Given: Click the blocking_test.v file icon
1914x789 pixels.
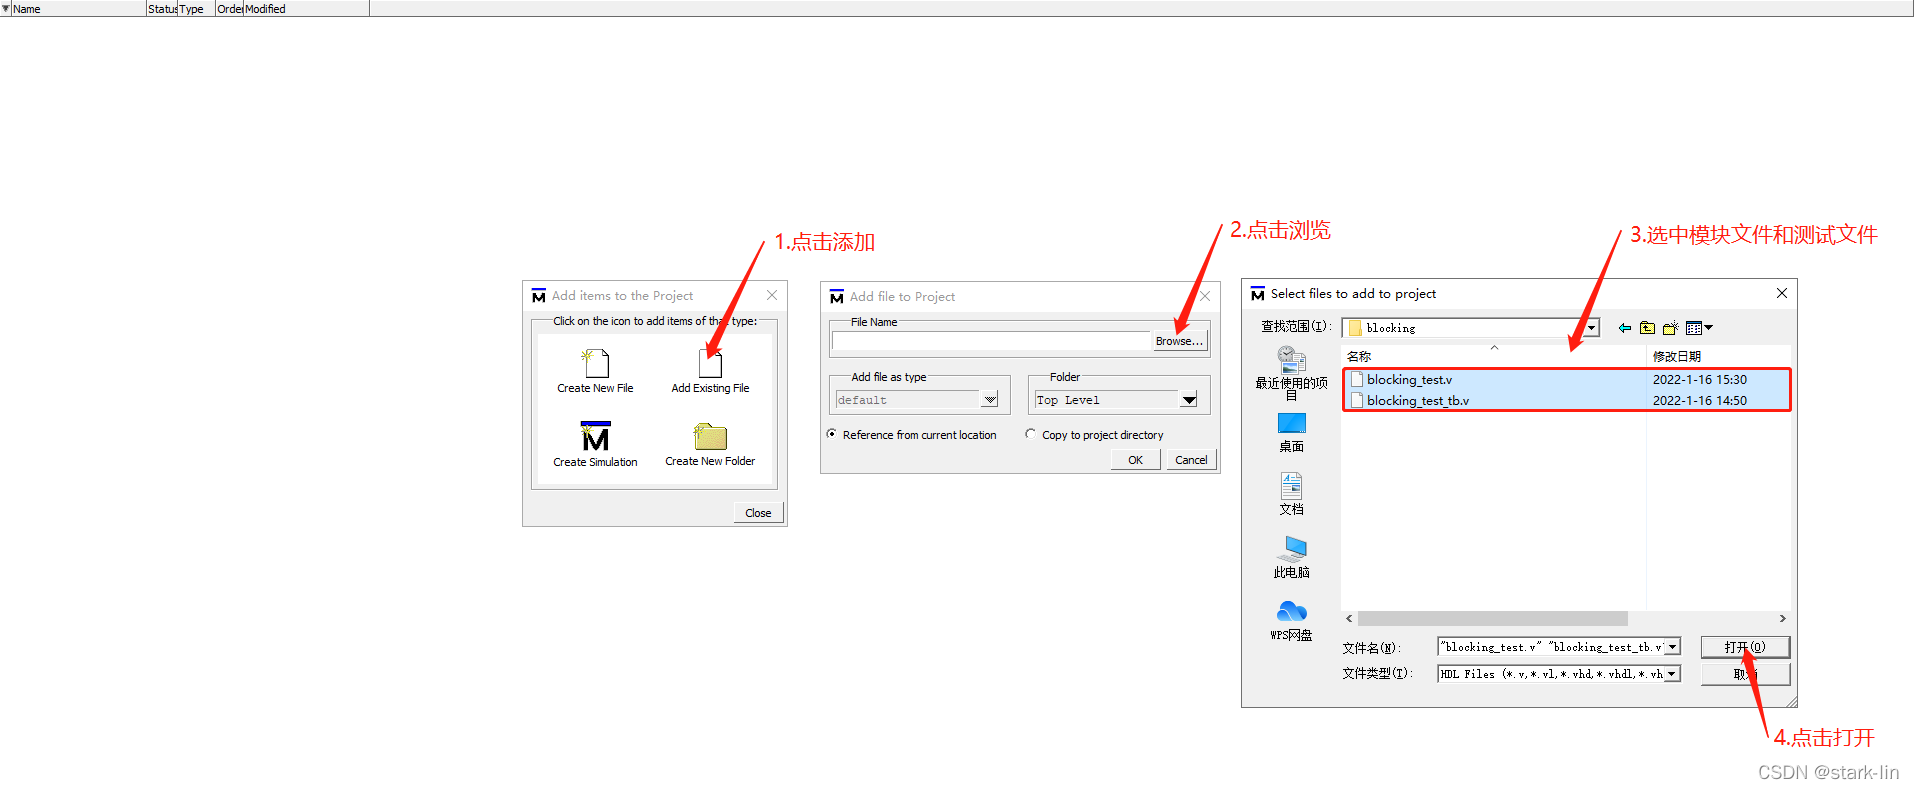Looking at the screenshot, I should (1357, 379).
